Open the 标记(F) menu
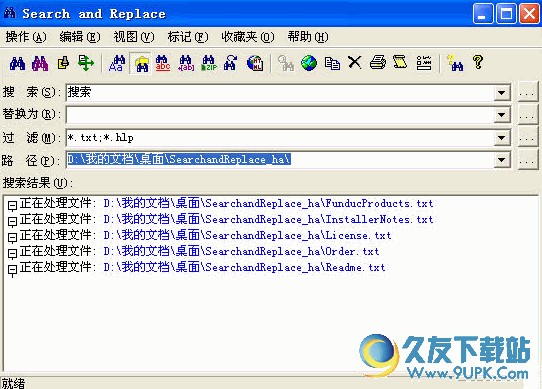Screen dimensions: 542x389 (x=188, y=37)
